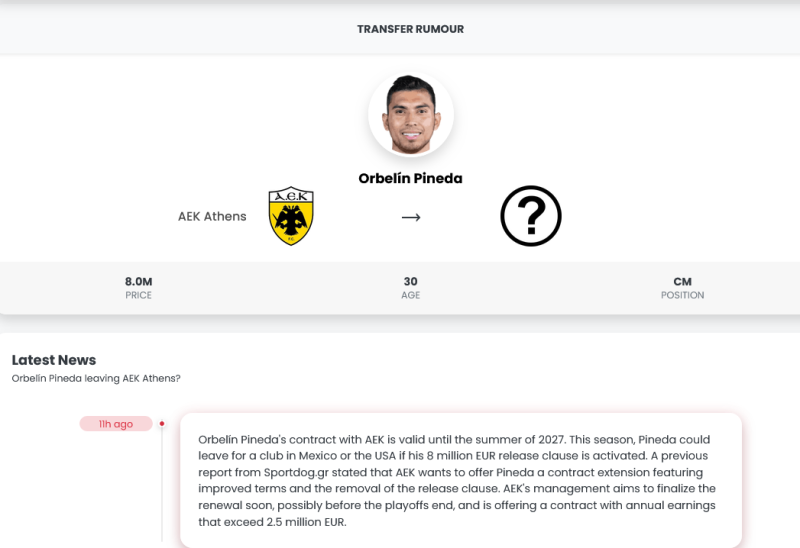Click the '11h ago' timestamp badge
800x548 pixels.
(x=116, y=424)
